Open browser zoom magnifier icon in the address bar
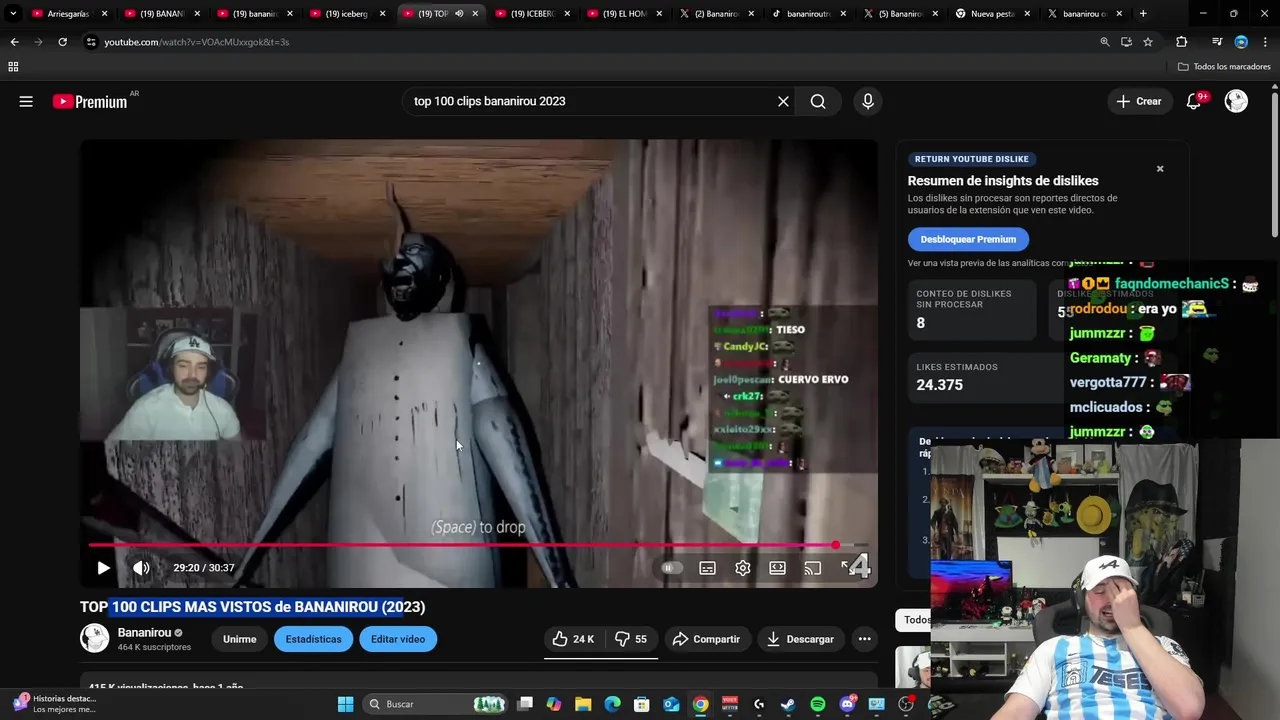The height and width of the screenshot is (720, 1280). point(1105,42)
